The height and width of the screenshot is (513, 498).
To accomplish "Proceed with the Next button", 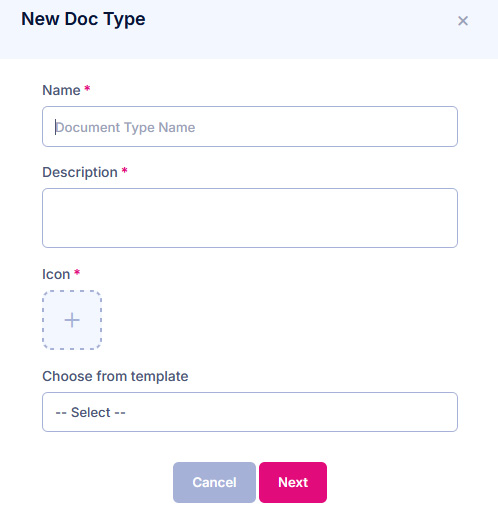I will pos(293,482).
